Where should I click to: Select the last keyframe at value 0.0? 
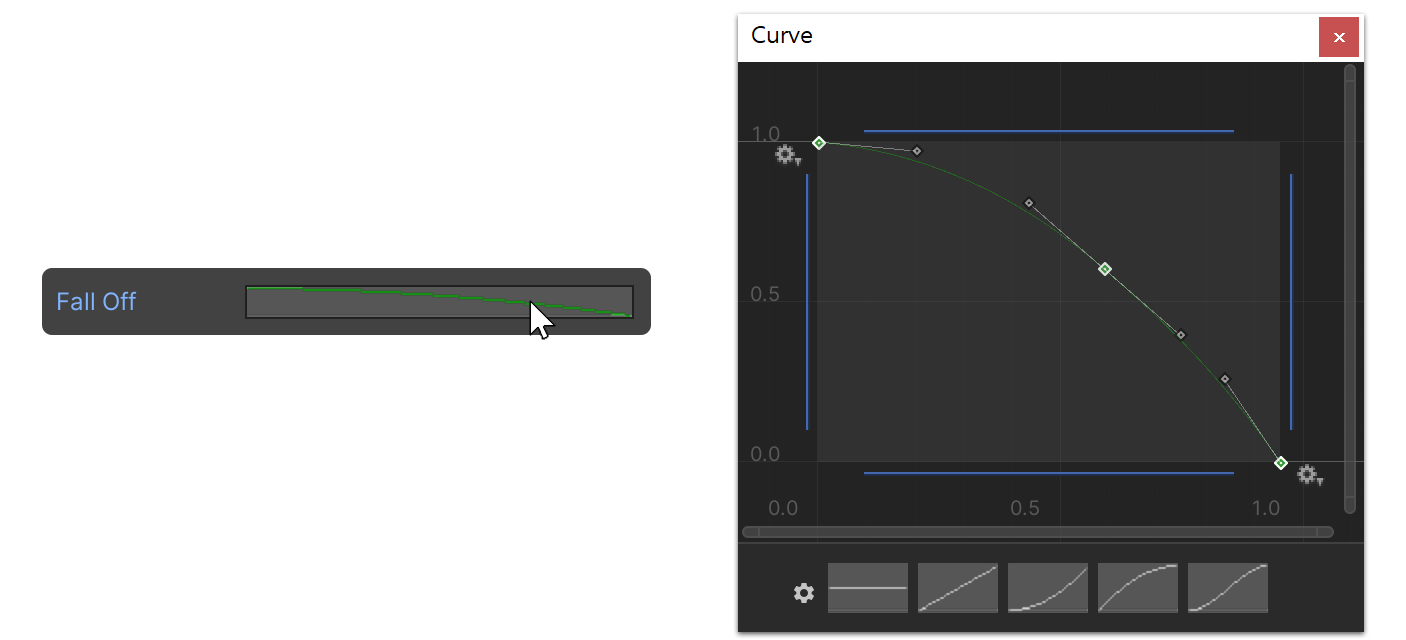click(1281, 463)
